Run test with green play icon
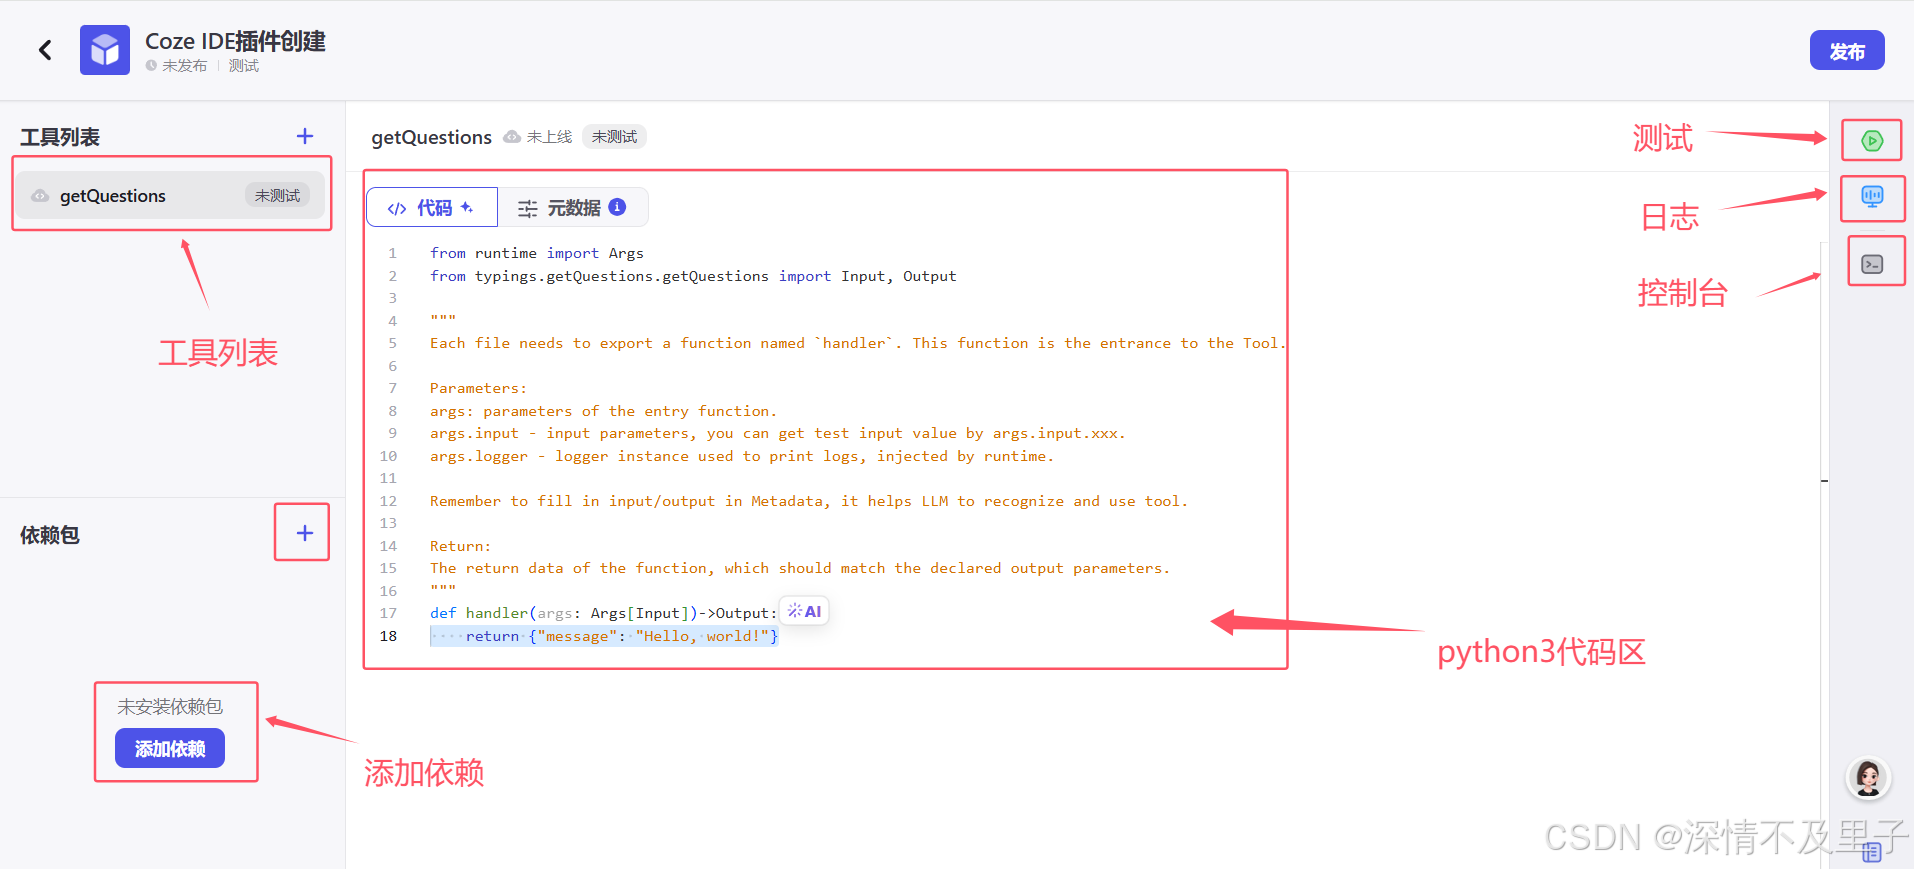Screen dimensions: 1914x869 coord(1872,141)
